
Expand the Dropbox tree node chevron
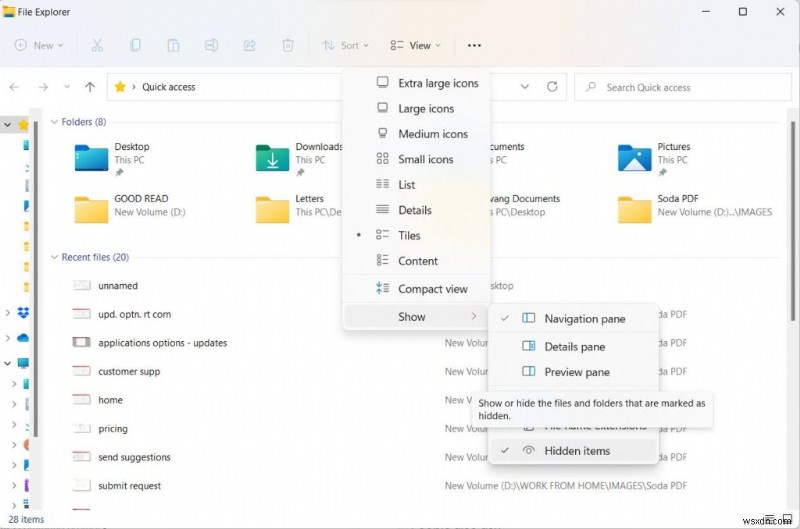(8, 312)
